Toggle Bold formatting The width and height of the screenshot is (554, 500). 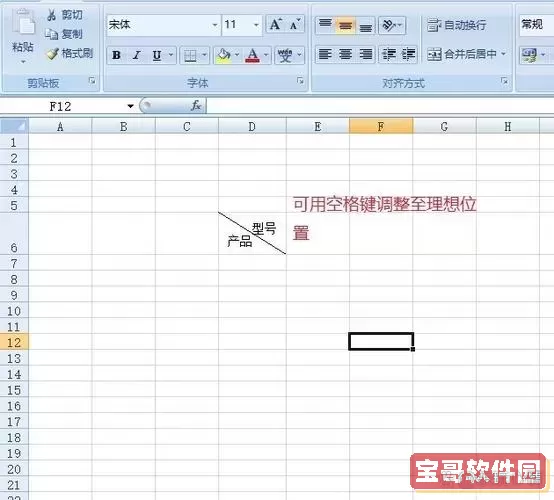(x=116, y=55)
